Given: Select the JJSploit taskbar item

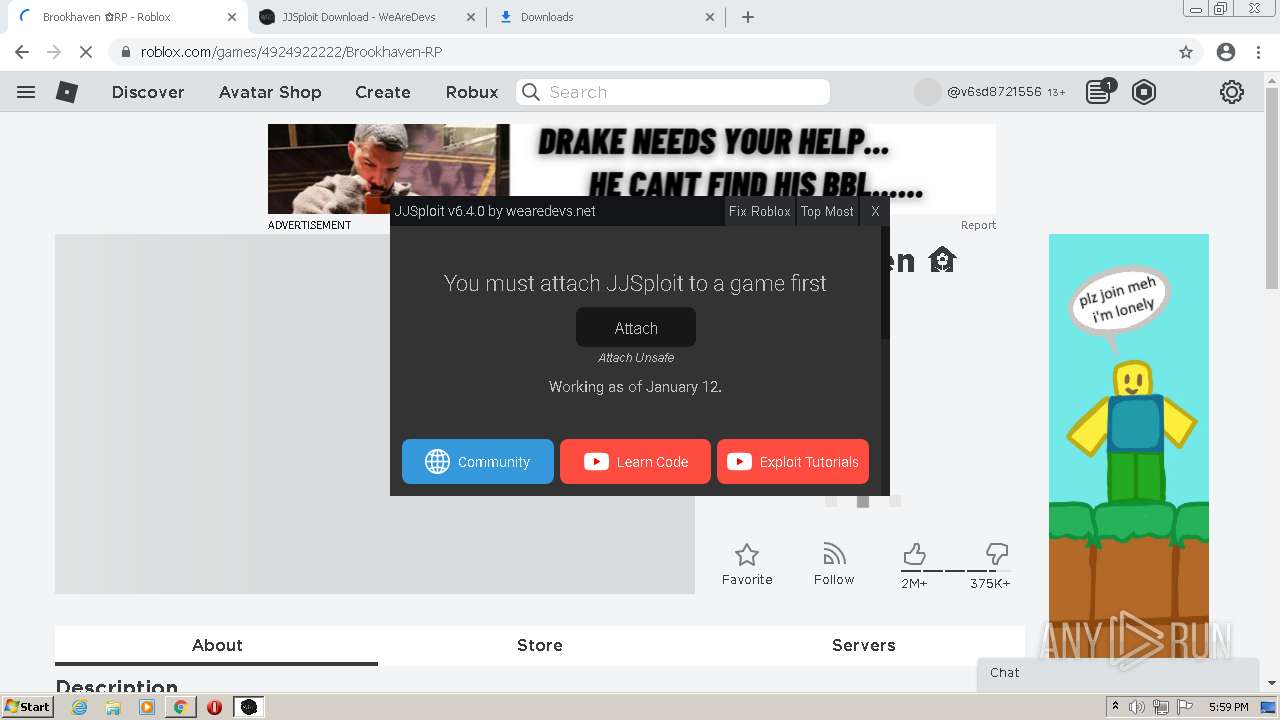Looking at the screenshot, I should [x=249, y=707].
